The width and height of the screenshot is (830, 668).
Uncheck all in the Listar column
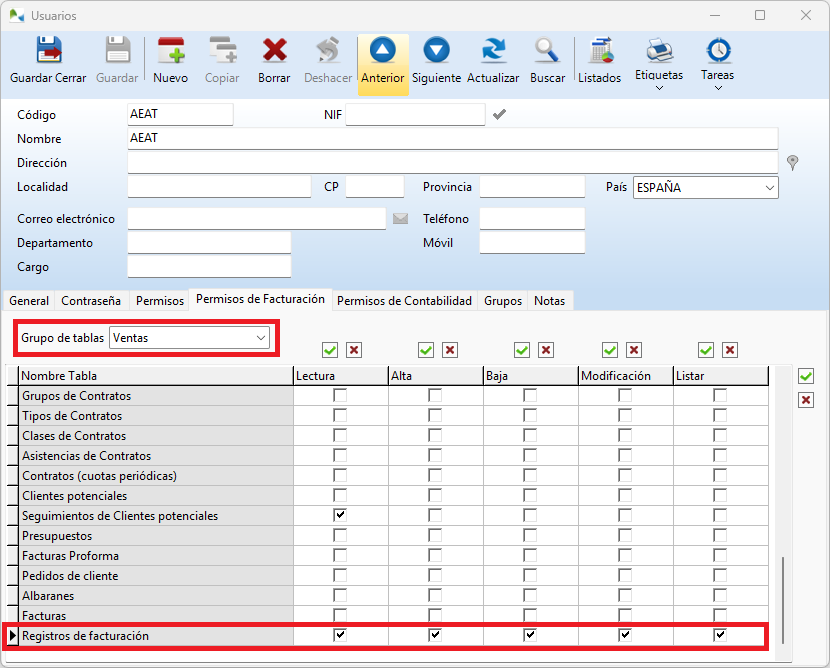(x=730, y=350)
